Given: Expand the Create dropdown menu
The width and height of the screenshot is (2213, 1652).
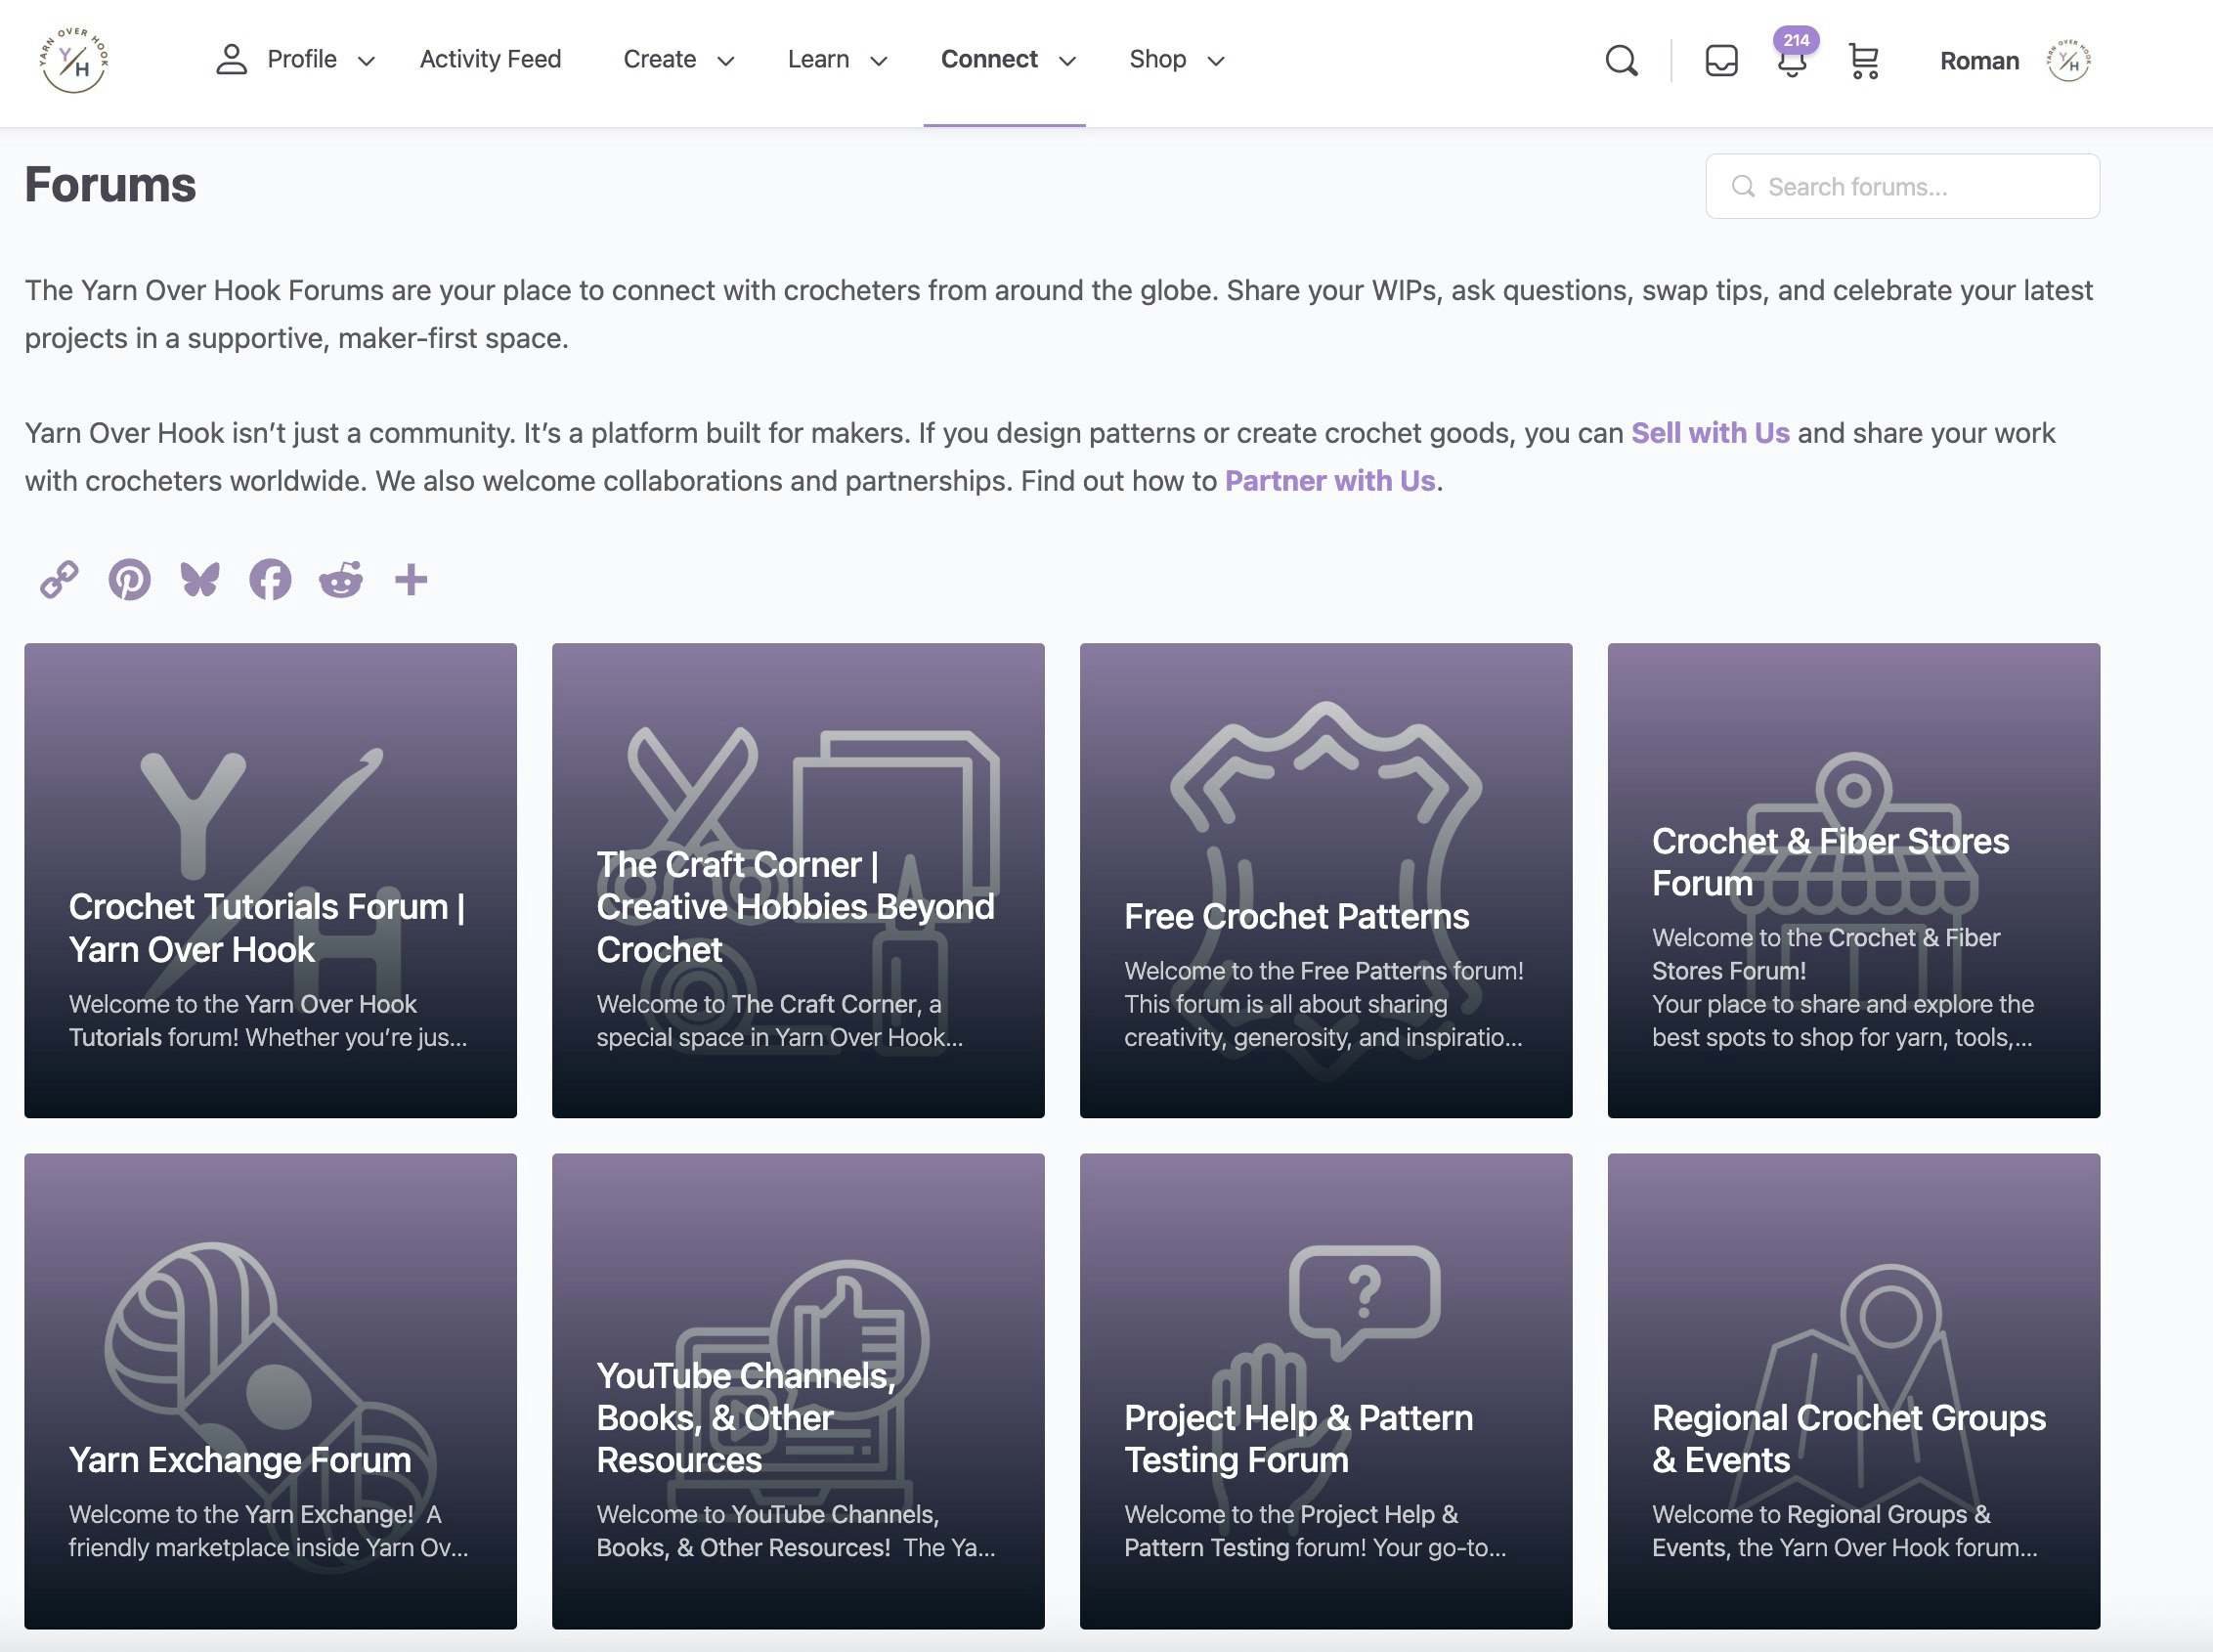Looking at the screenshot, I should click(678, 60).
